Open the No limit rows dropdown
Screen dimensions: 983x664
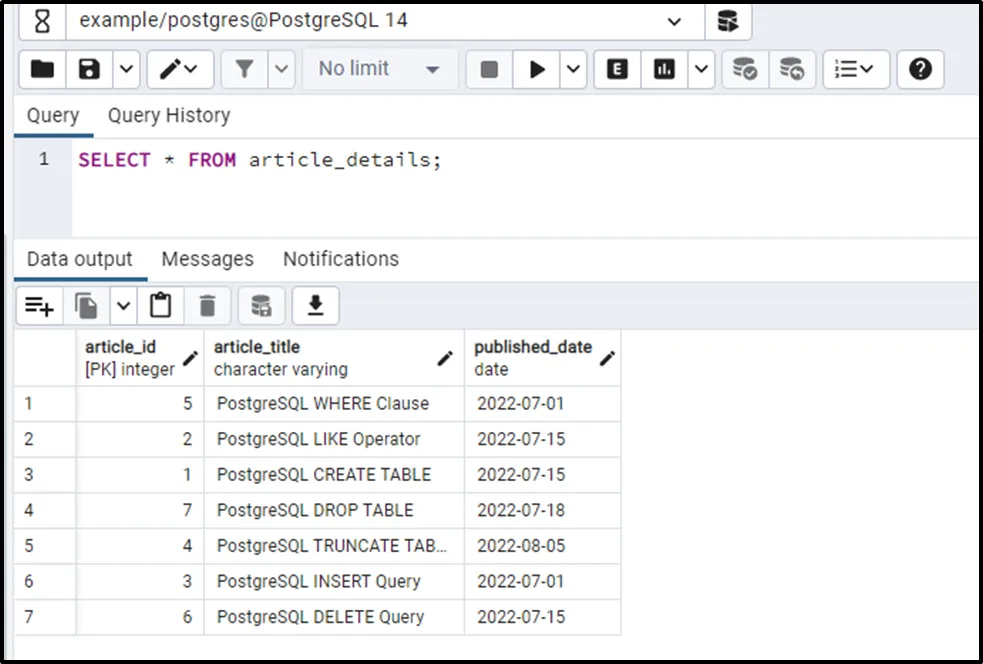tap(379, 69)
